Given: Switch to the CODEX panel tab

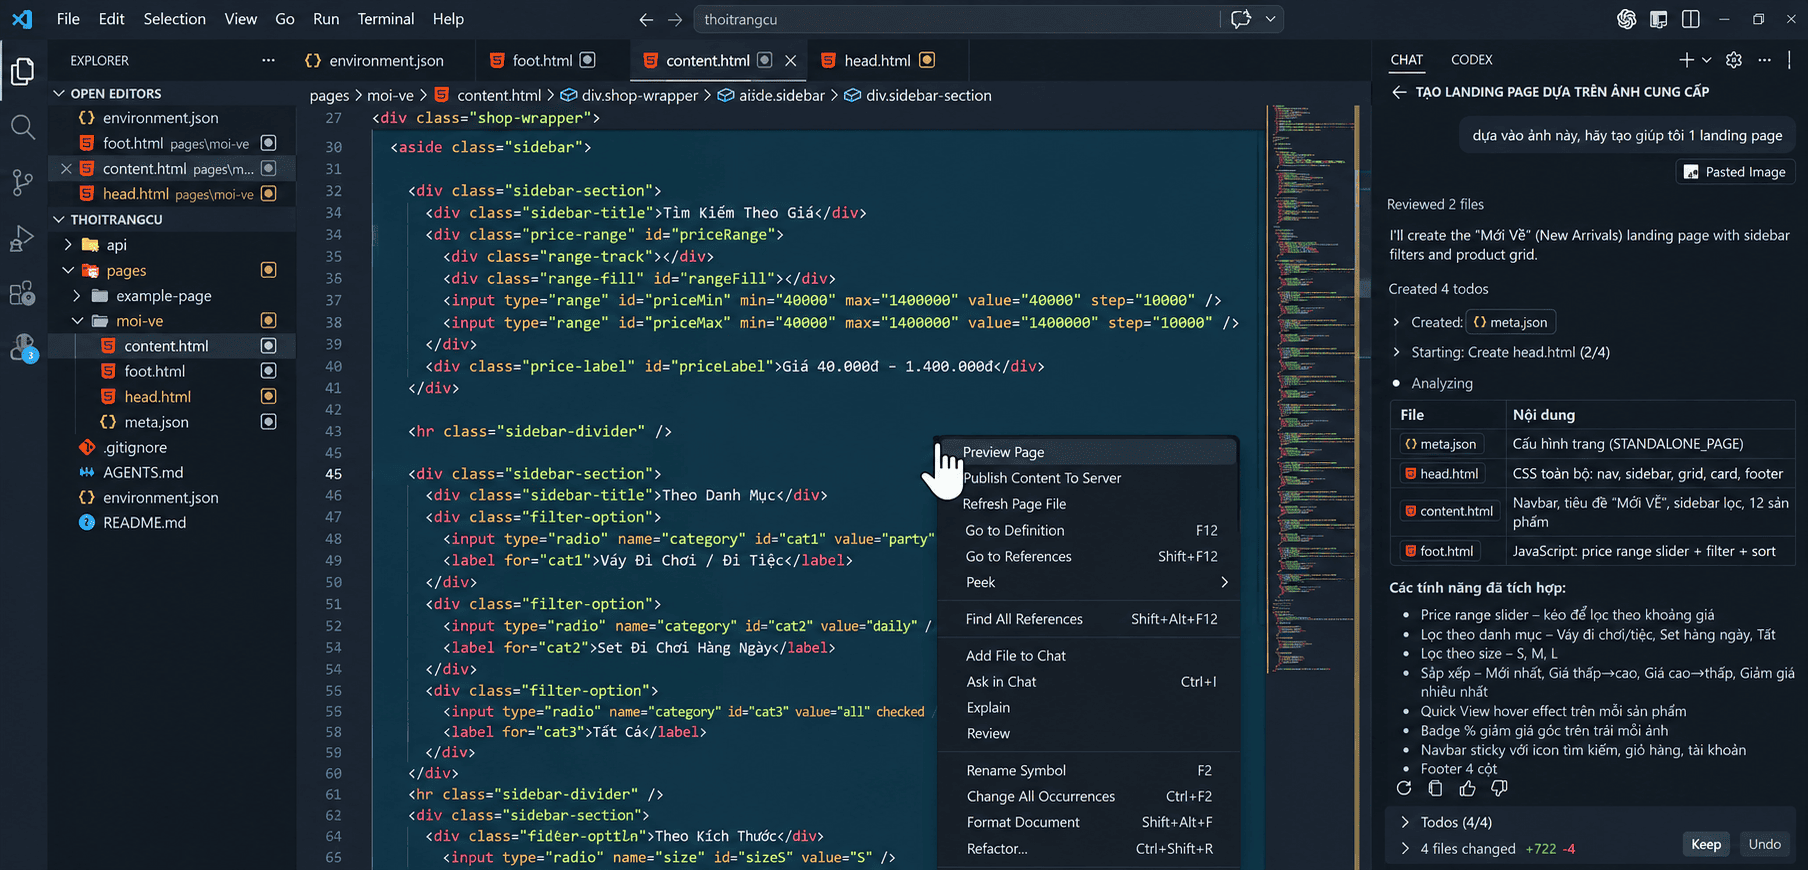Looking at the screenshot, I should [x=1471, y=60].
